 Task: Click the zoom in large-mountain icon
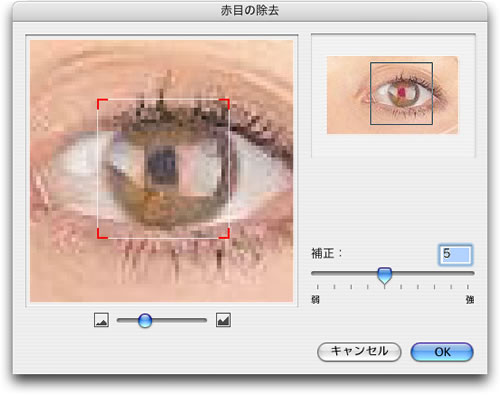[223, 320]
